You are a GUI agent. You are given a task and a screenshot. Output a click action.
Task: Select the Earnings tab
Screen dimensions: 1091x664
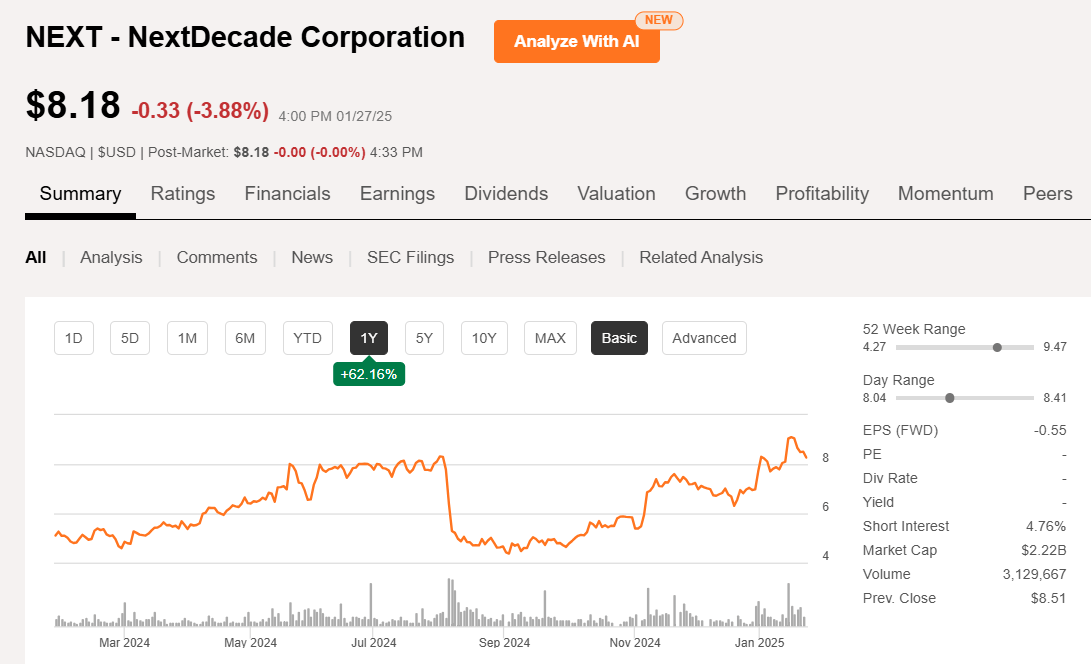coord(397,194)
